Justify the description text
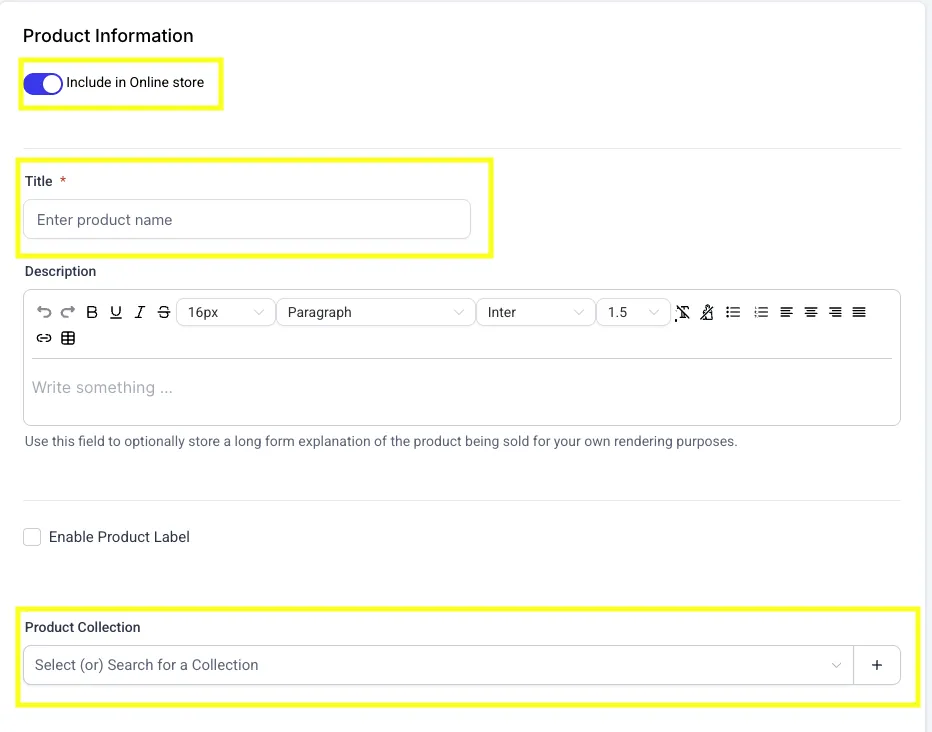 (859, 312)
